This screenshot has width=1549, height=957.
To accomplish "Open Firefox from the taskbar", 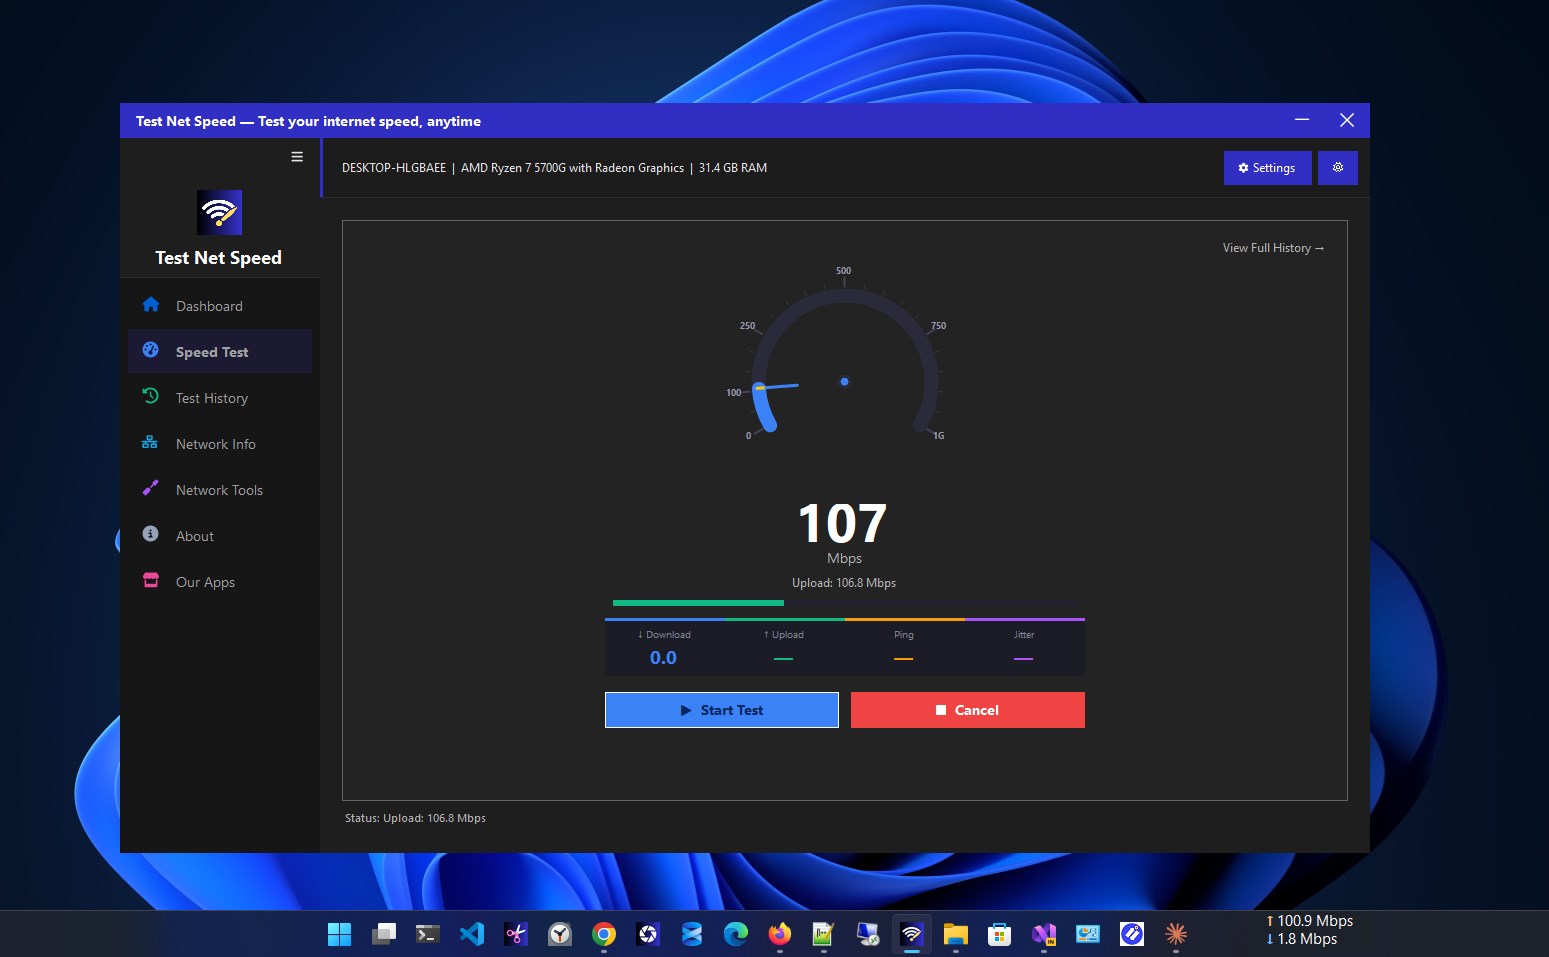I will [x=780, y=934].
